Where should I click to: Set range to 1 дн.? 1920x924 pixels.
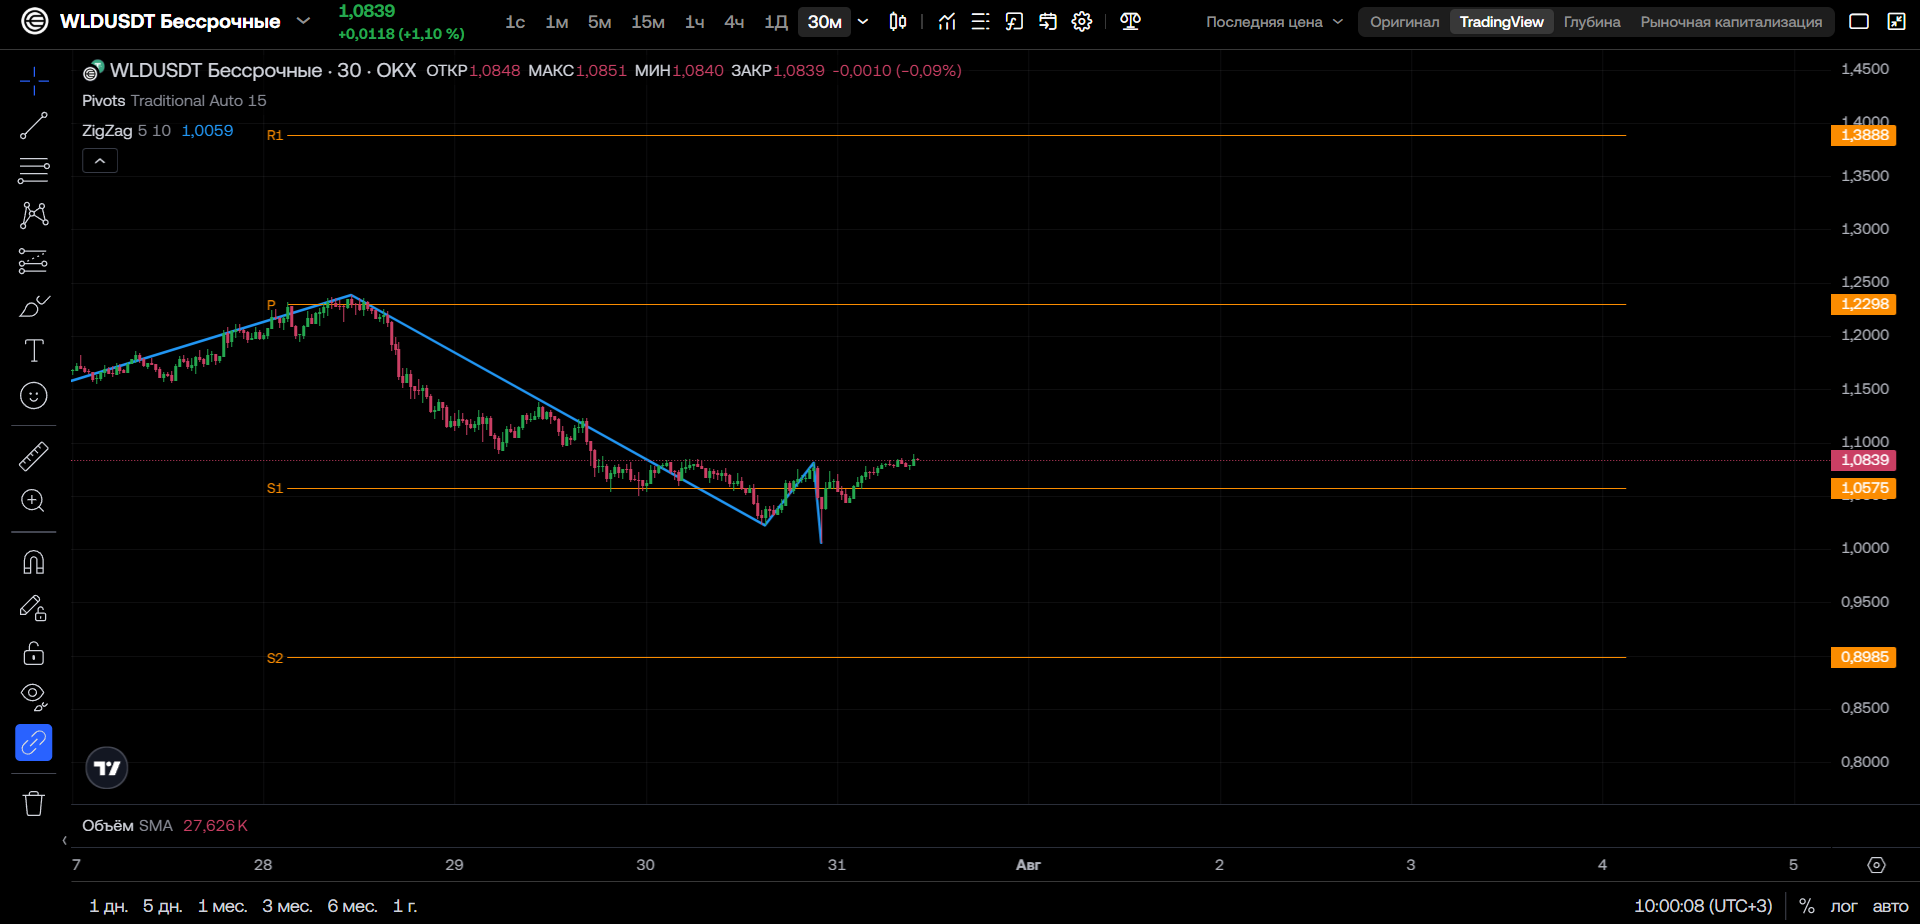click(x=108, y=906)
